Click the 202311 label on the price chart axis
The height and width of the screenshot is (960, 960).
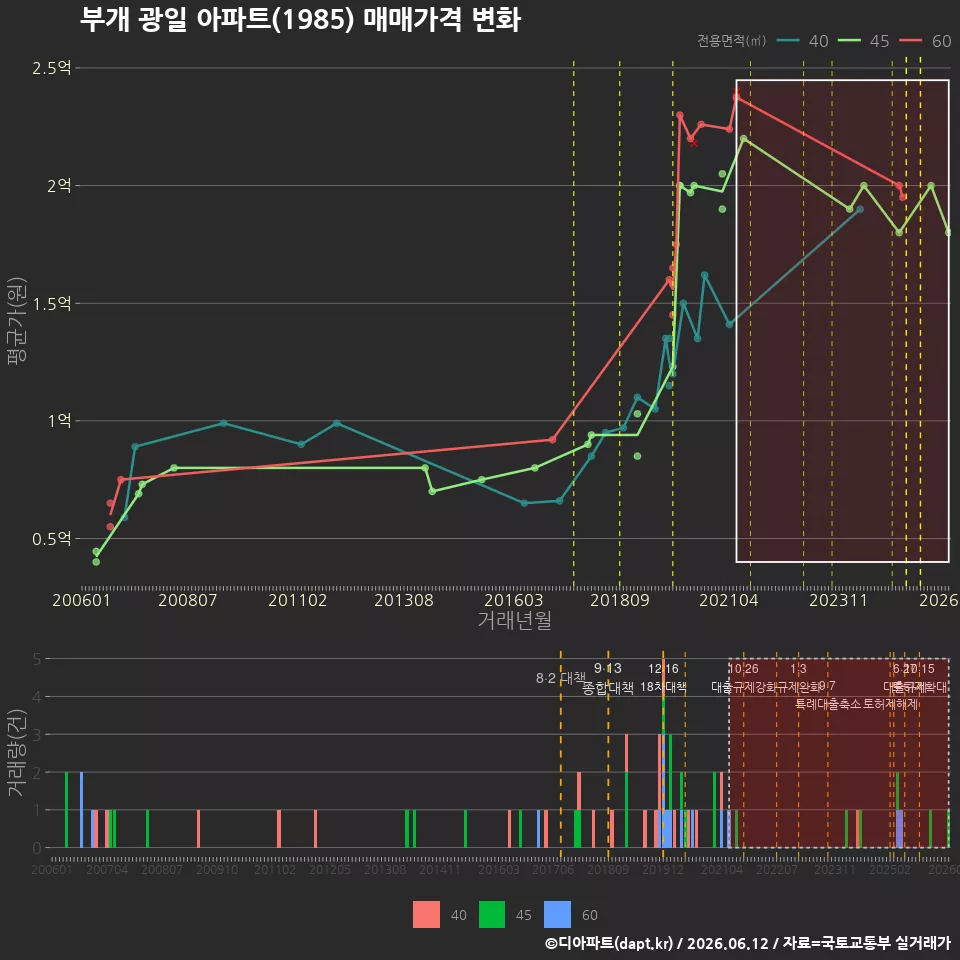point(838,600)
